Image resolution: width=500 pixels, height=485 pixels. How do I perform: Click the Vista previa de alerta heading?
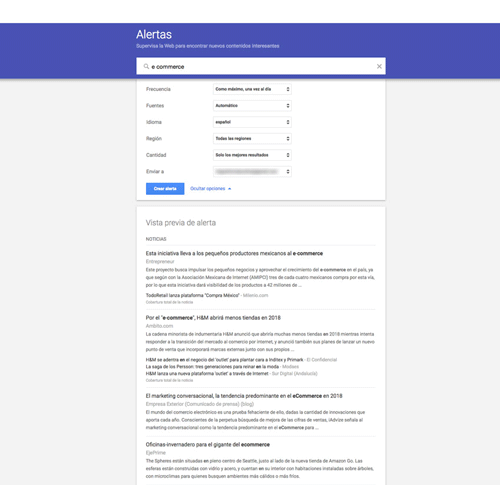point(181,223)
